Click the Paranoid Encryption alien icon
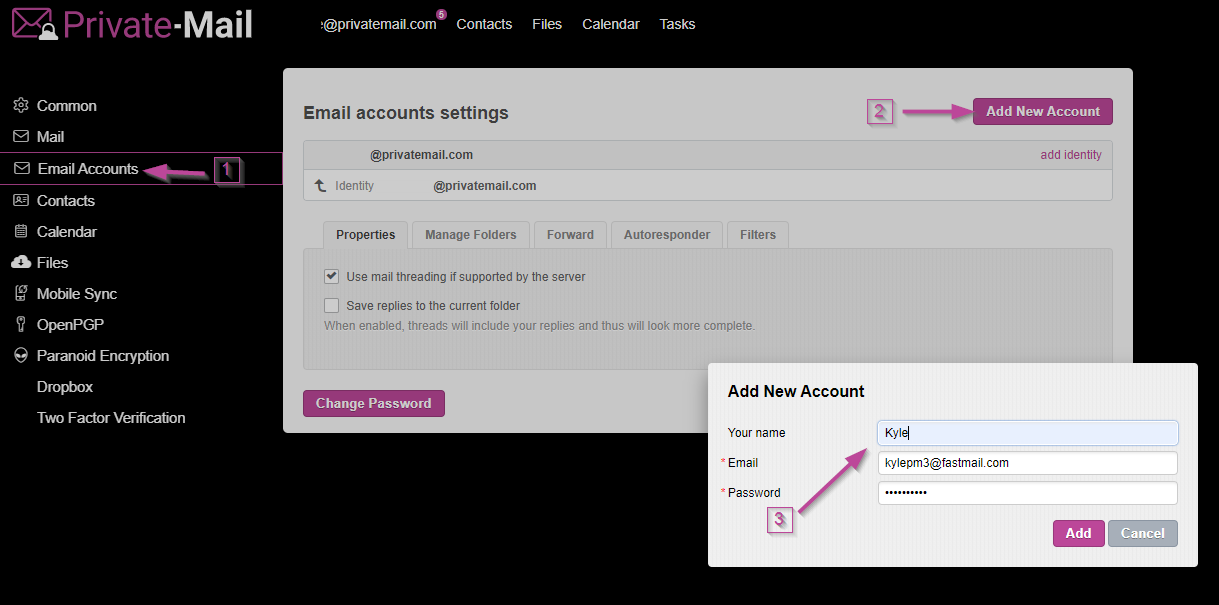1219x605 pixels. (x=20, y=355)
